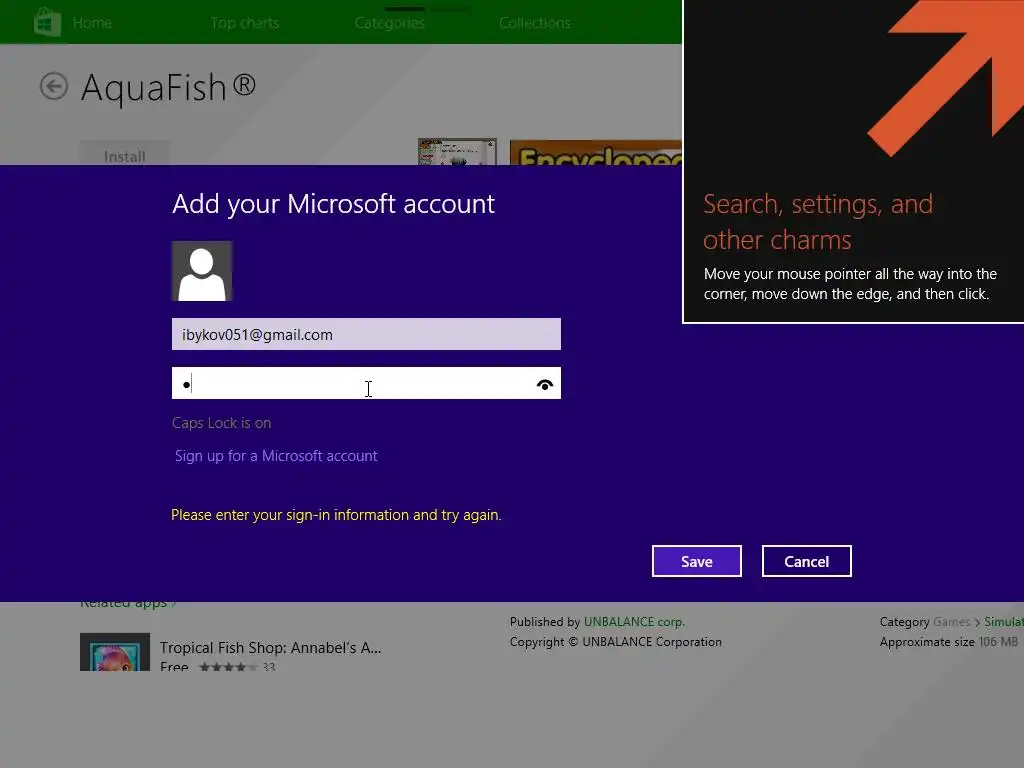The width and height of the screenshot is (1024, 768).
Task: Go back using the arrow beside AquaFish
Action: 54,86
